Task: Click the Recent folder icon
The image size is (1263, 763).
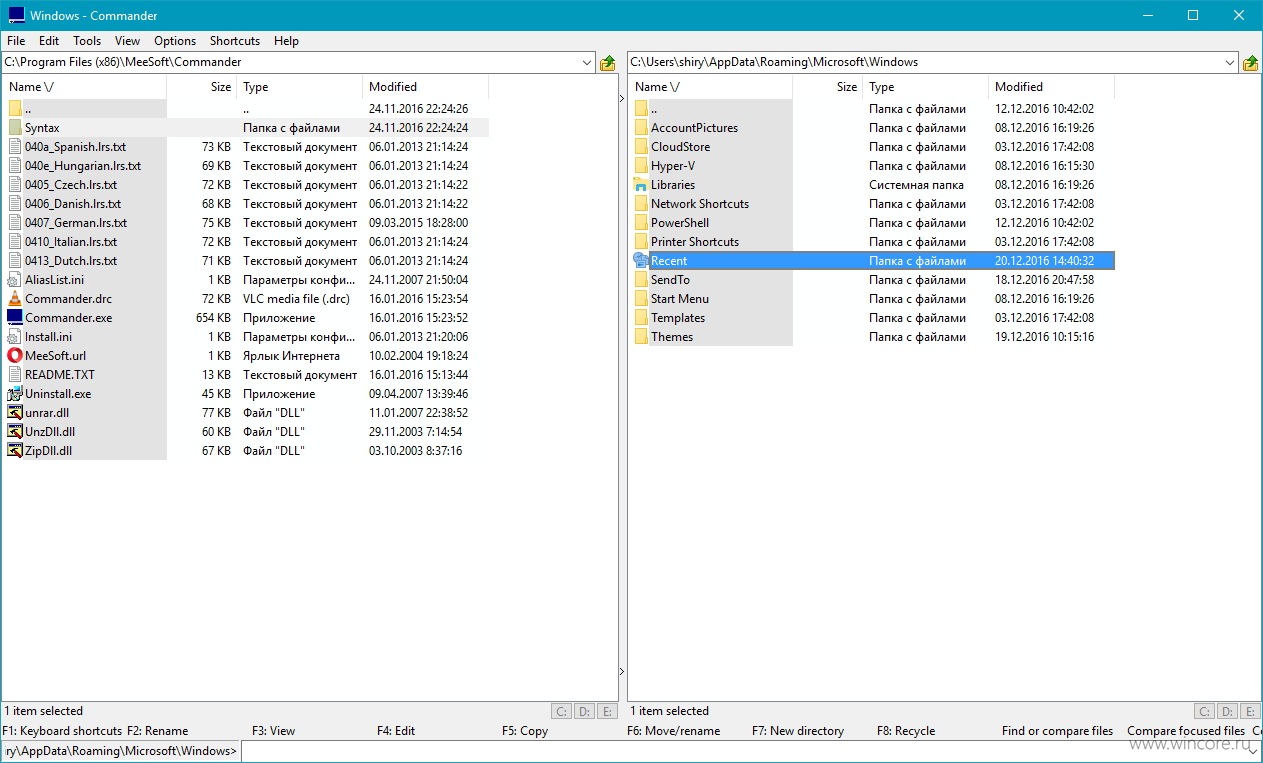Action: click(641, 261)
